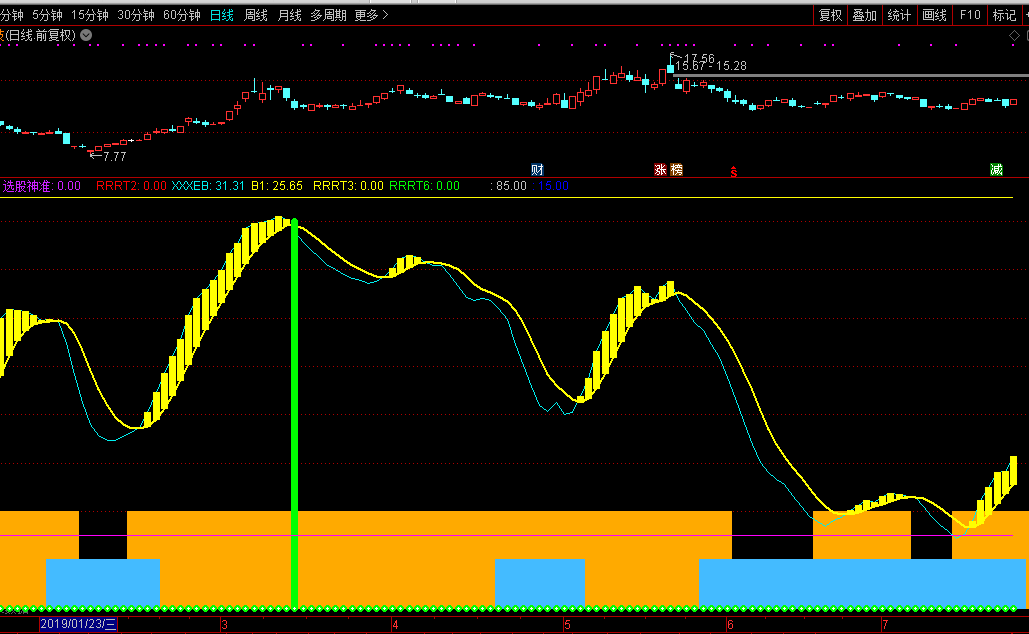Open the 复权 adjustment options

(x=830, y=15)
